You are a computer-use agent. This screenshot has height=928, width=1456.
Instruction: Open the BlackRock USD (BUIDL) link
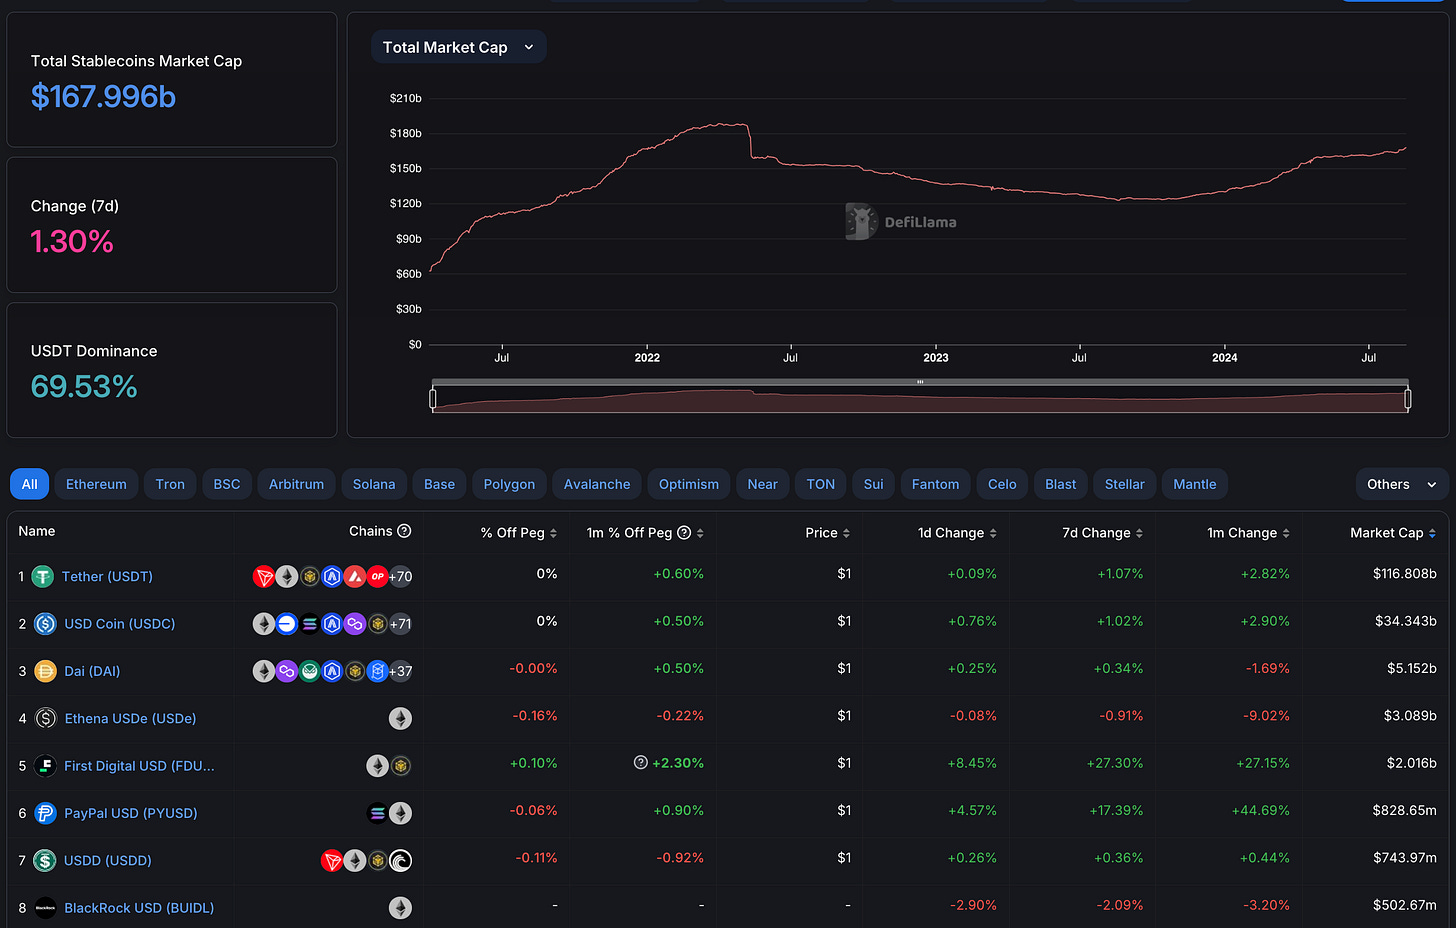pos(139,908)
